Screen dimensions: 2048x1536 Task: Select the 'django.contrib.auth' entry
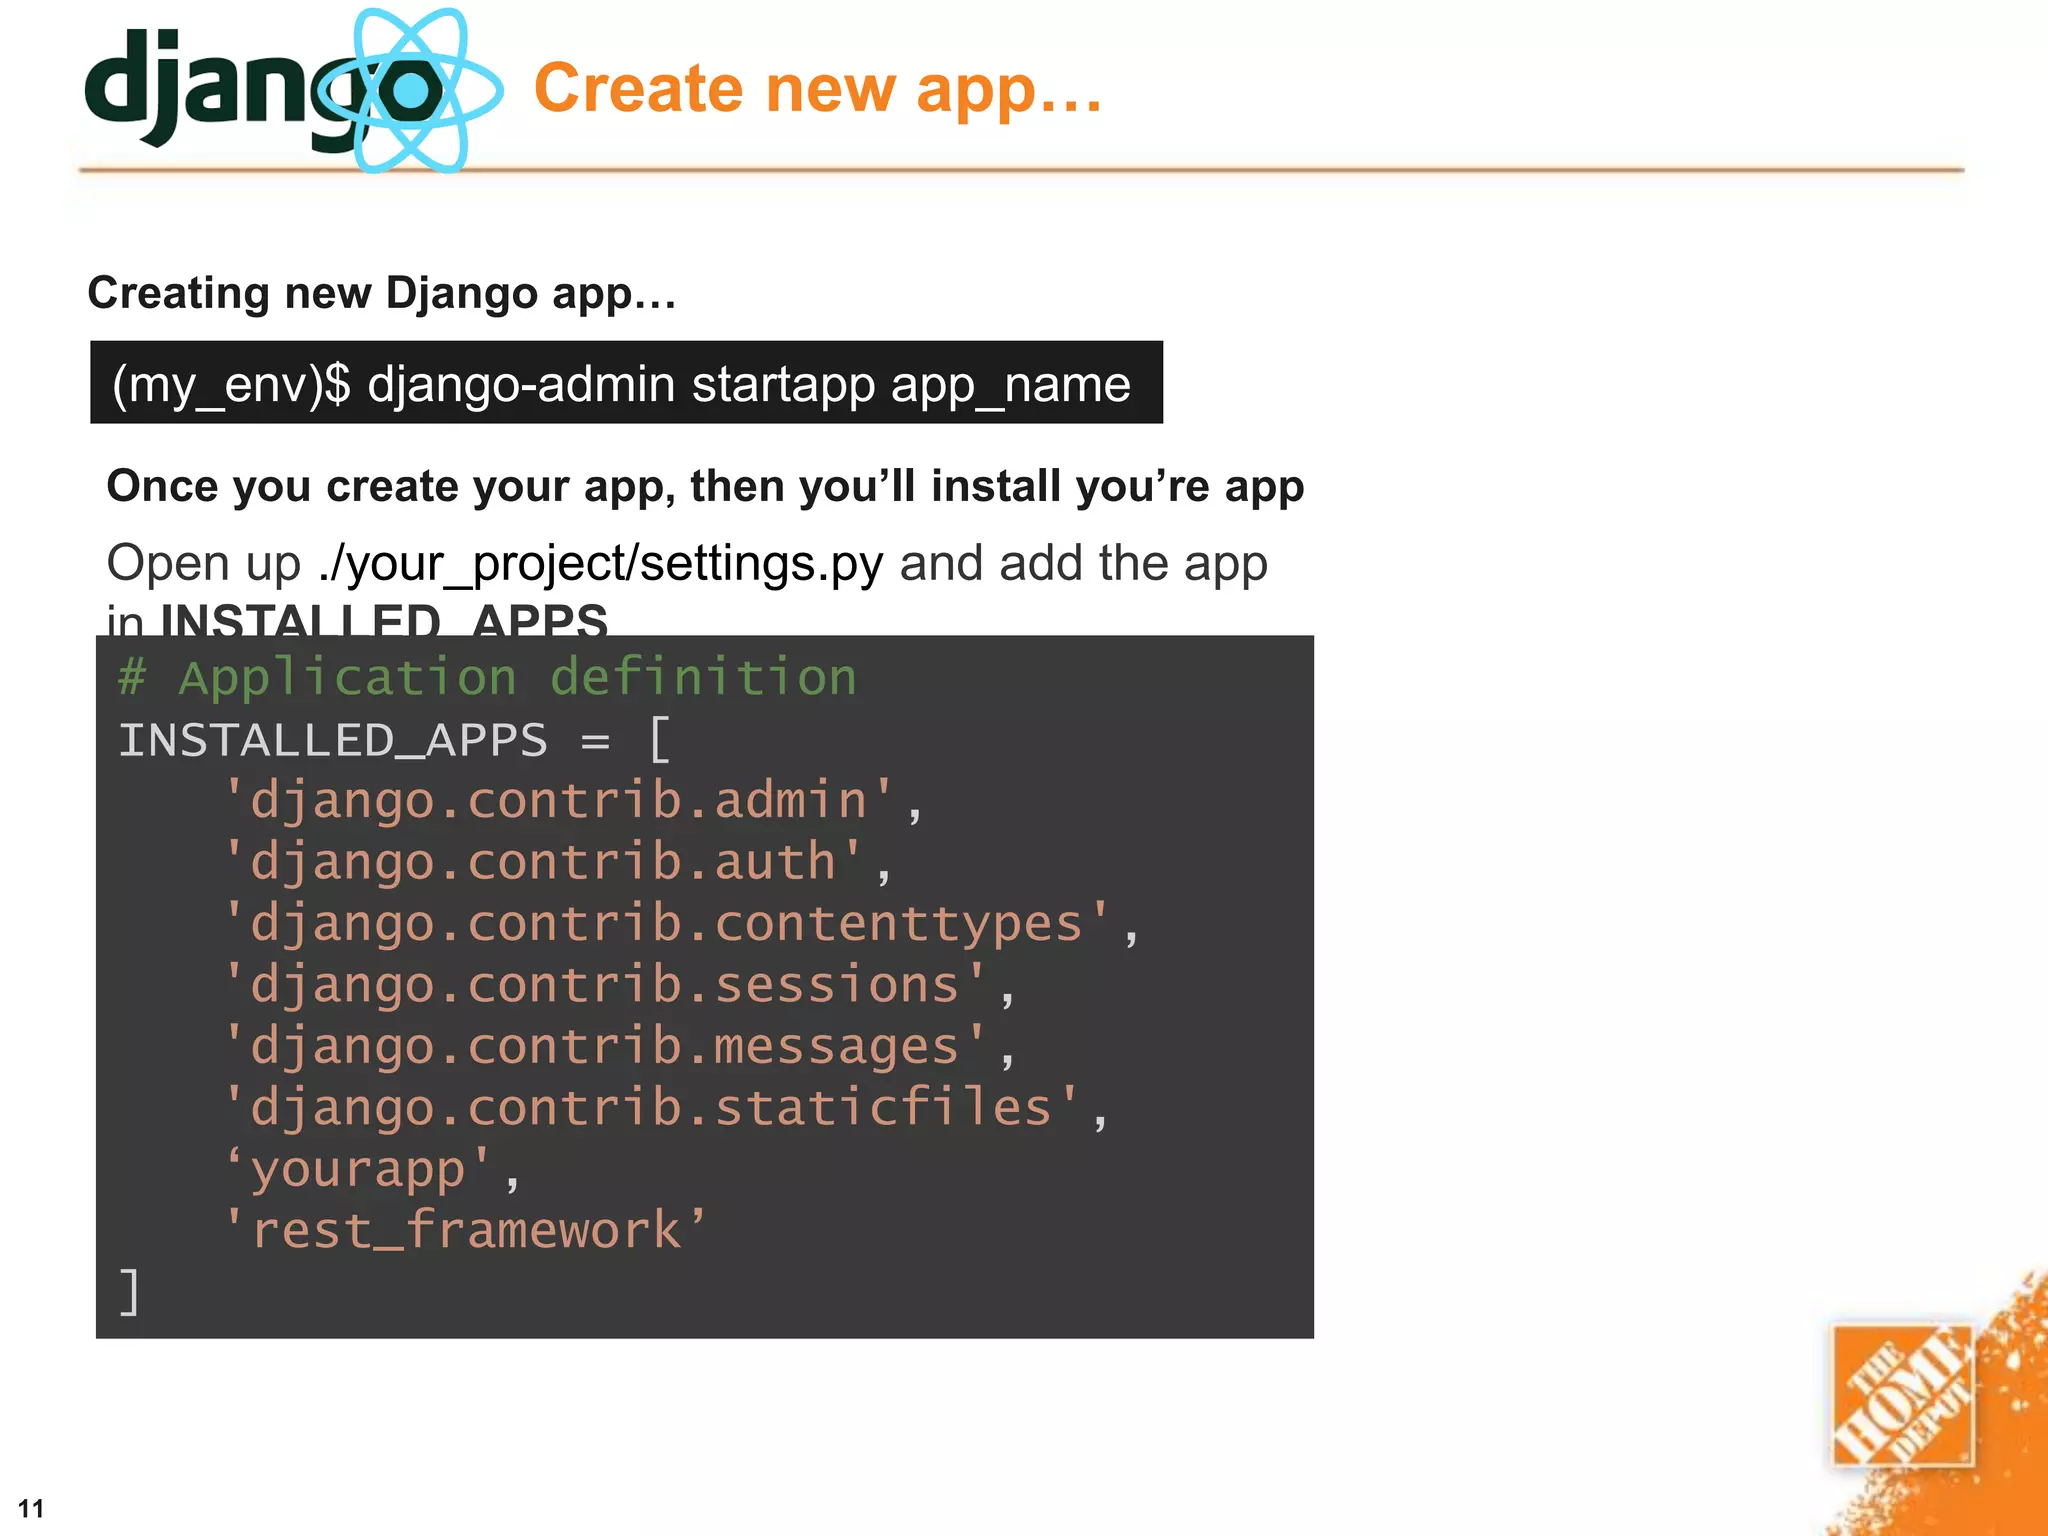point(558,863)
